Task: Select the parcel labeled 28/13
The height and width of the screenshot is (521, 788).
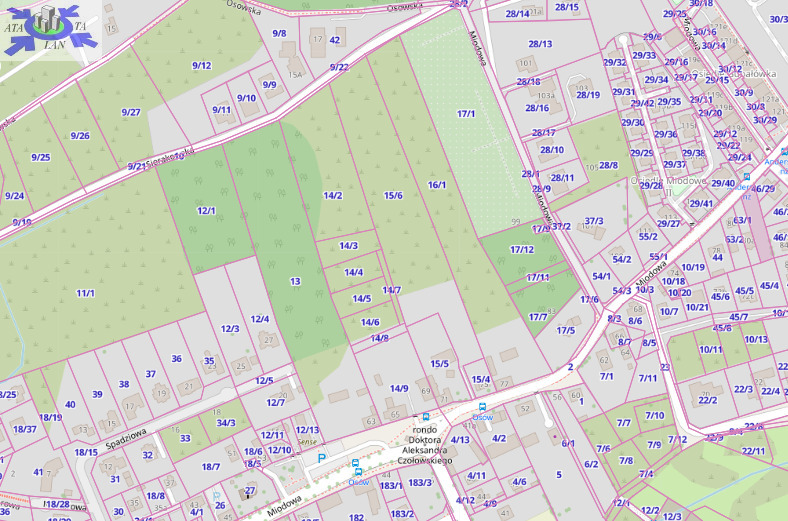Action: tap(540, 44)
